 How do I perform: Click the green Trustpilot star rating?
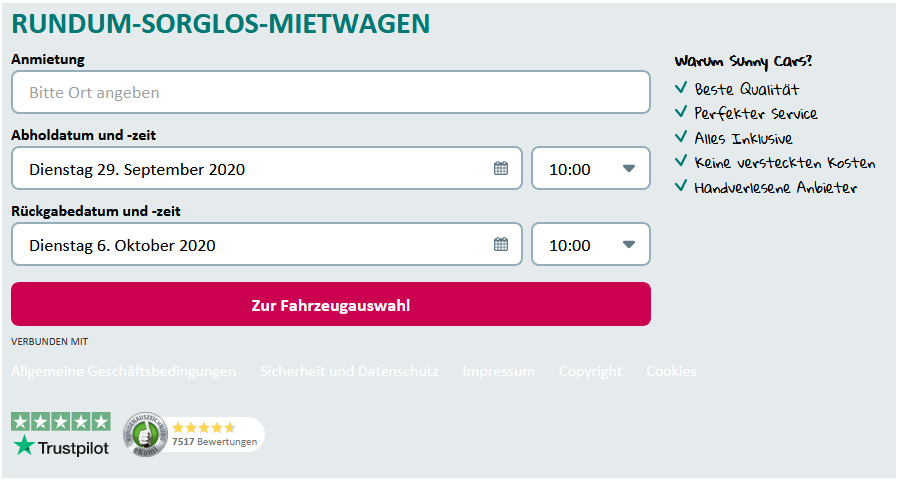coord(61,422)
